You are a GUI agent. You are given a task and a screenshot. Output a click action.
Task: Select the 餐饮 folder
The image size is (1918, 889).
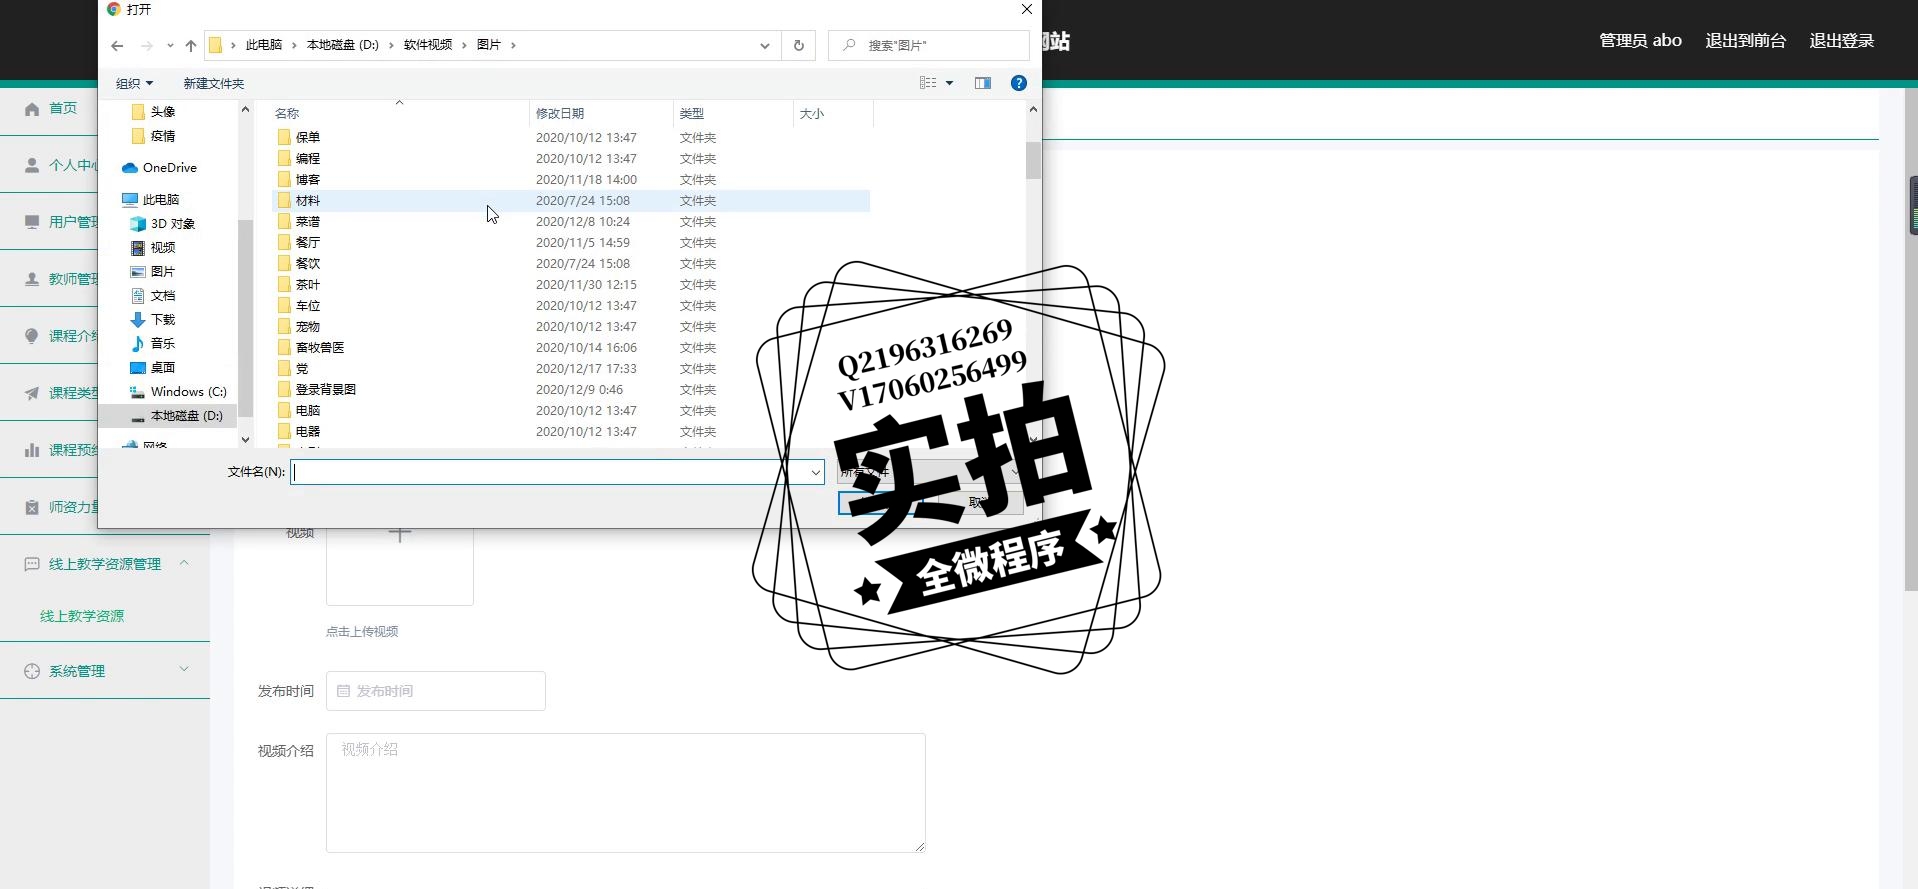coord(571,264)
